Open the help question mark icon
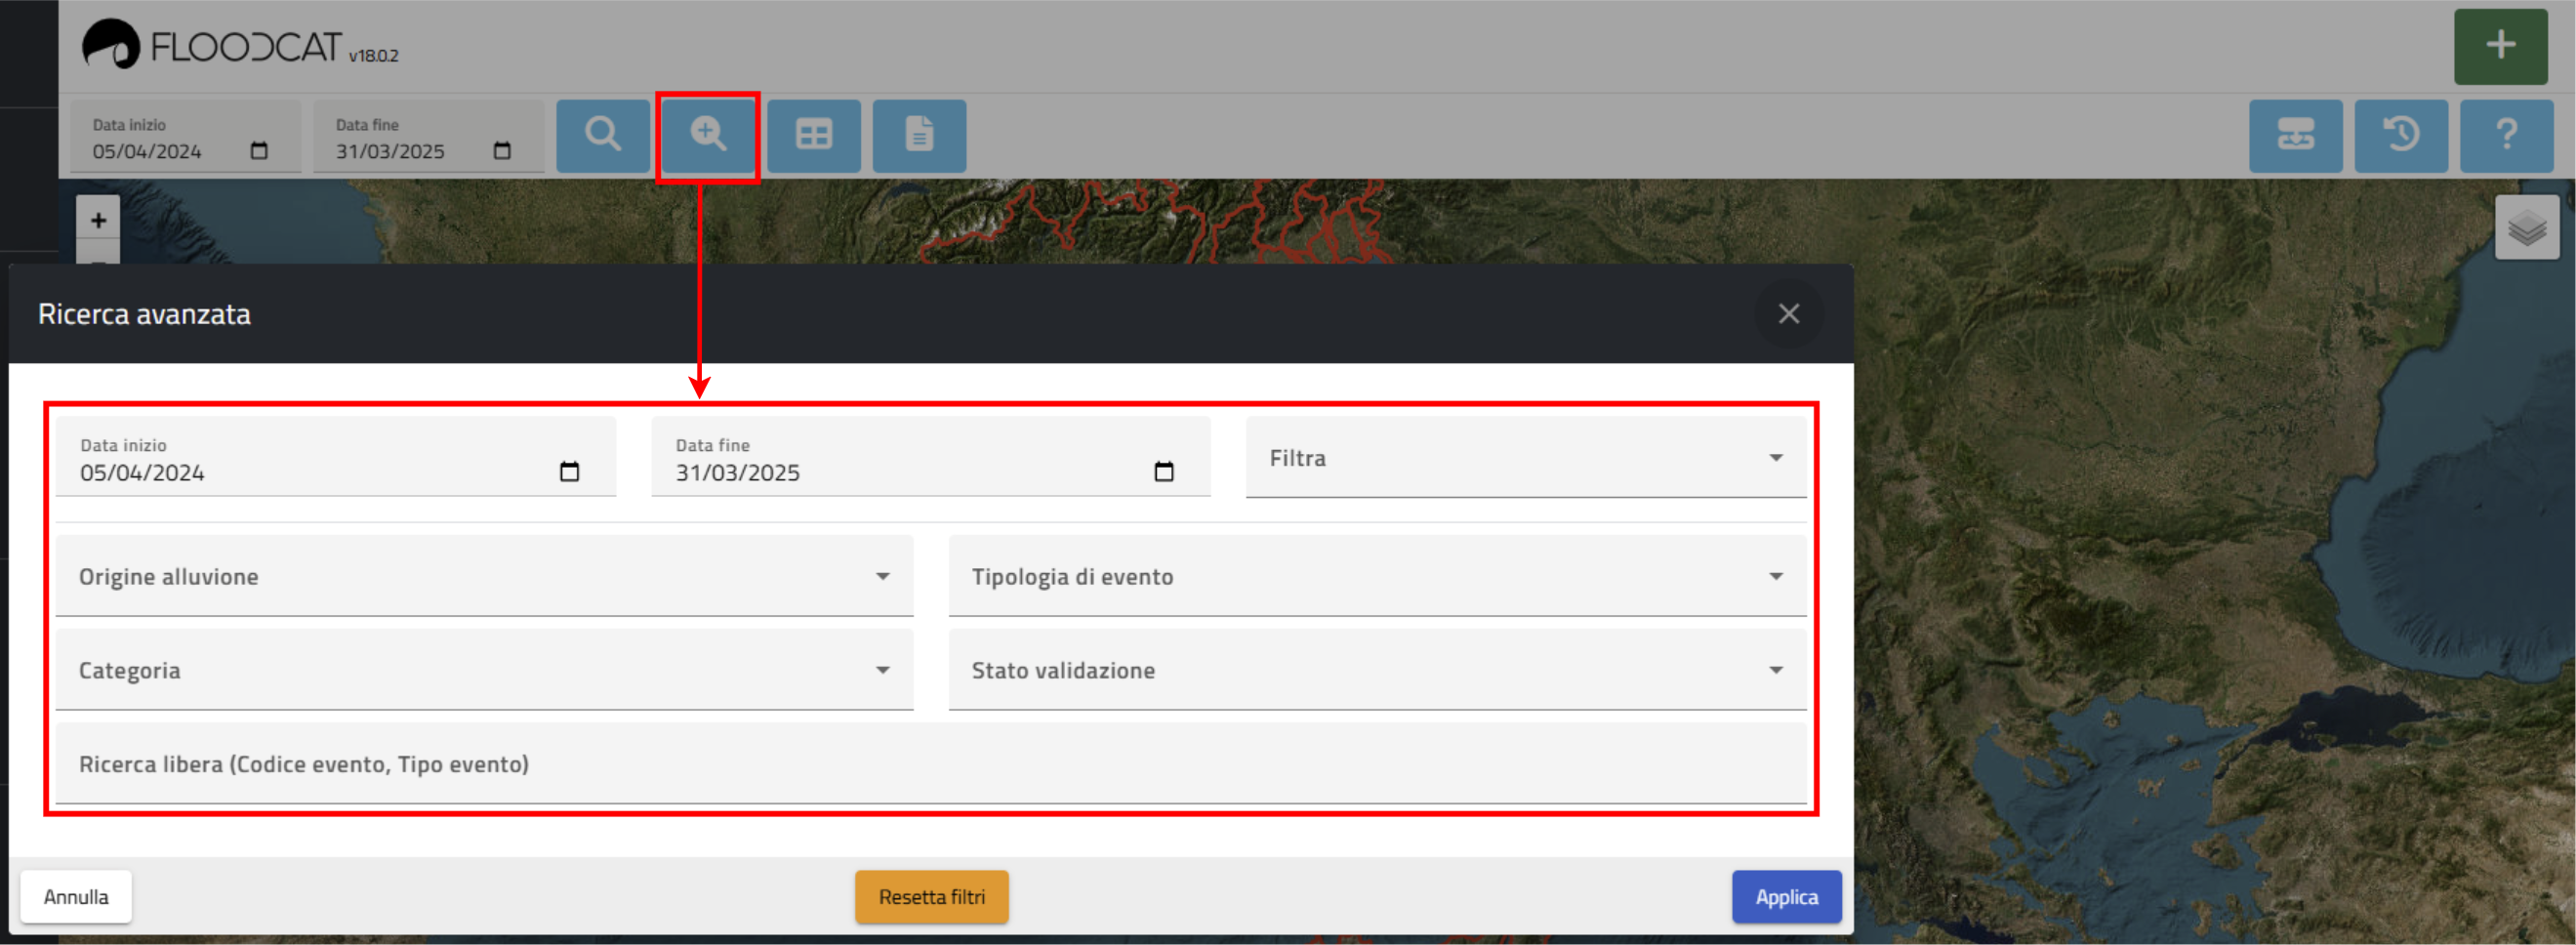Image resolution: width=2576 pixels, height=945 pixels. pos(2505,135)
